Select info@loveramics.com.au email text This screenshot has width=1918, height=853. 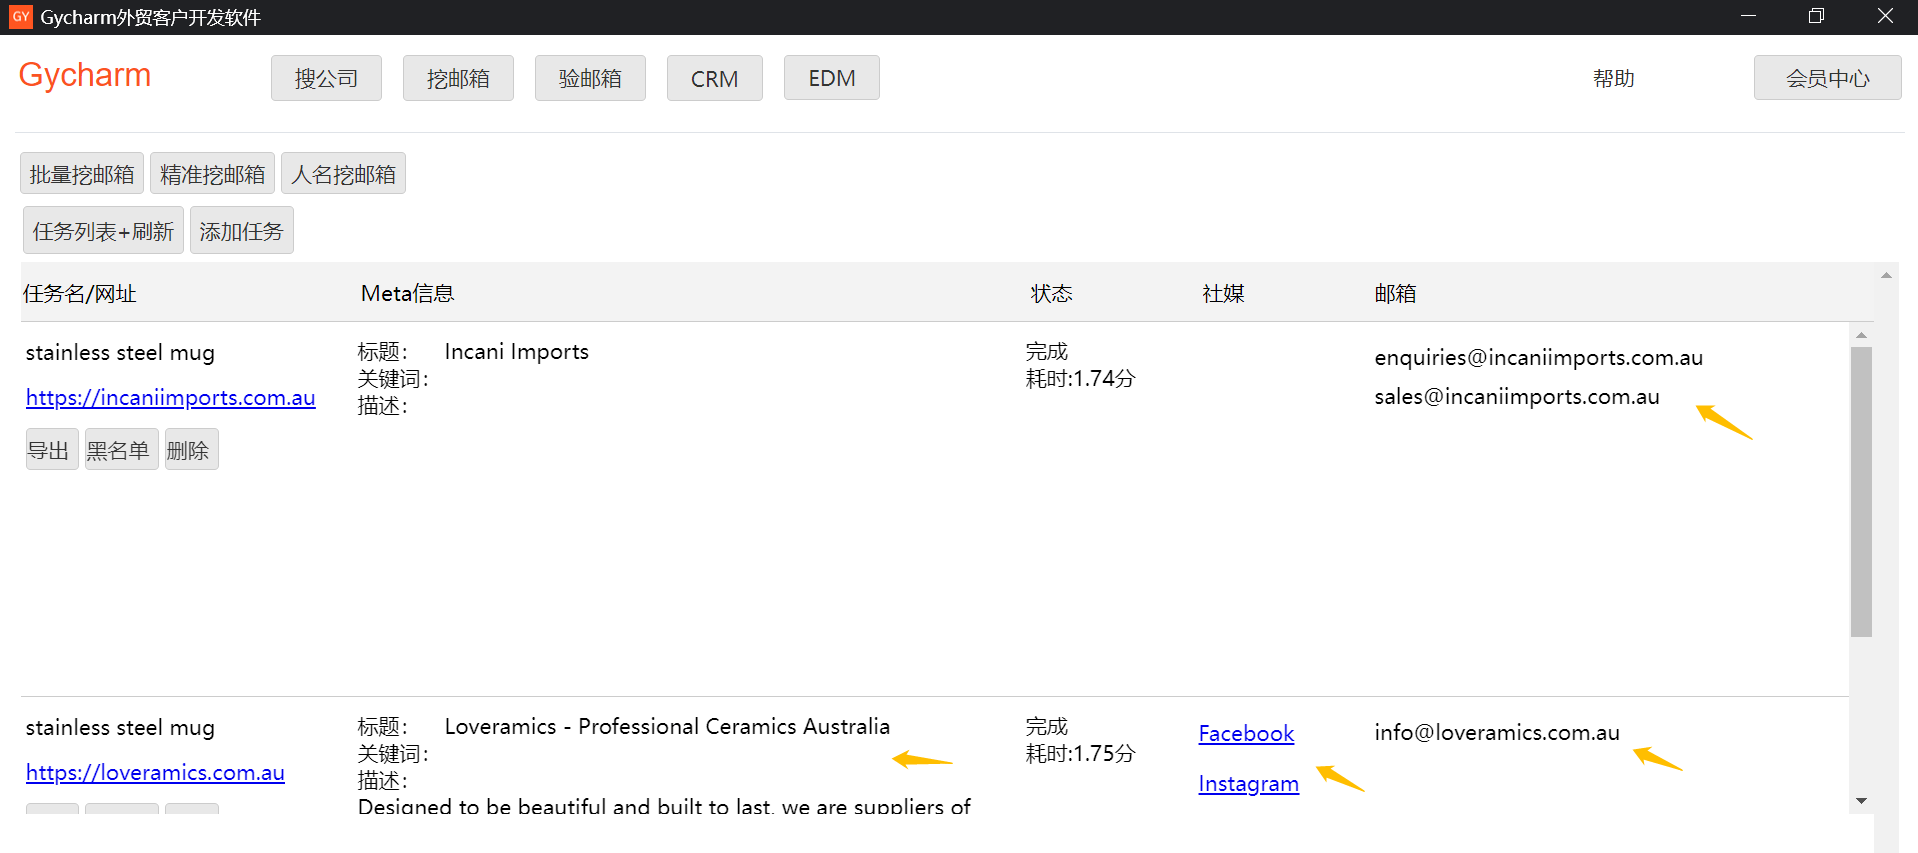tap(1497, 733)
